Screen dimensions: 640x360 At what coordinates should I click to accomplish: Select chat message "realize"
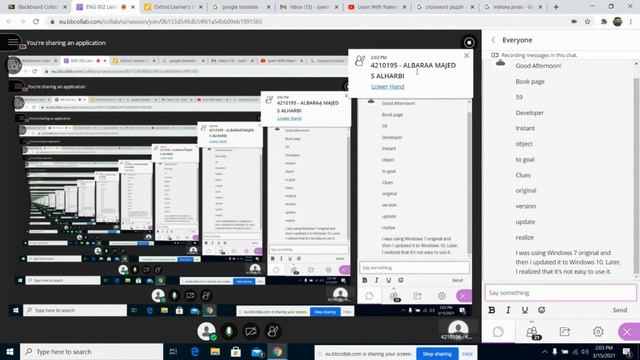point(524,237)
